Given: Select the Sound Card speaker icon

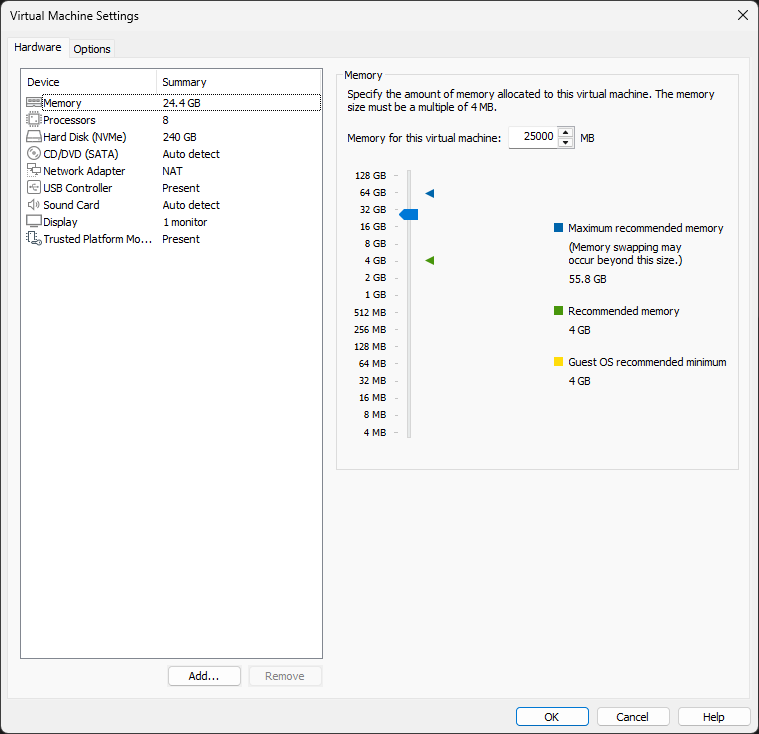Looking at the screenshot, I should pos(33,204).
